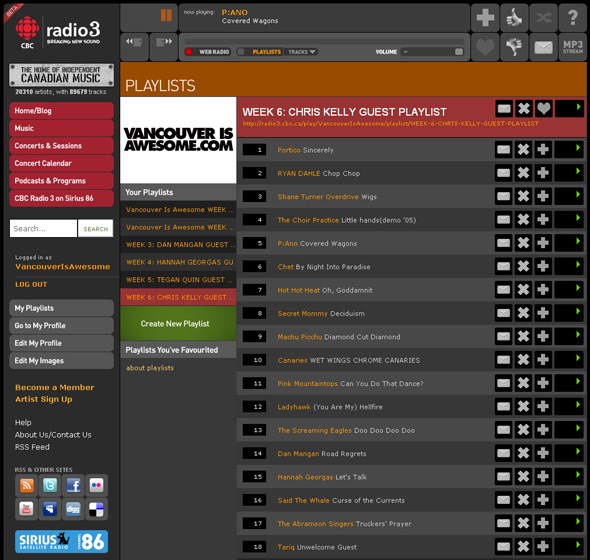Pause the currently playing track
This screenshot has width=590, height=560.
click(x=166, y=15)
